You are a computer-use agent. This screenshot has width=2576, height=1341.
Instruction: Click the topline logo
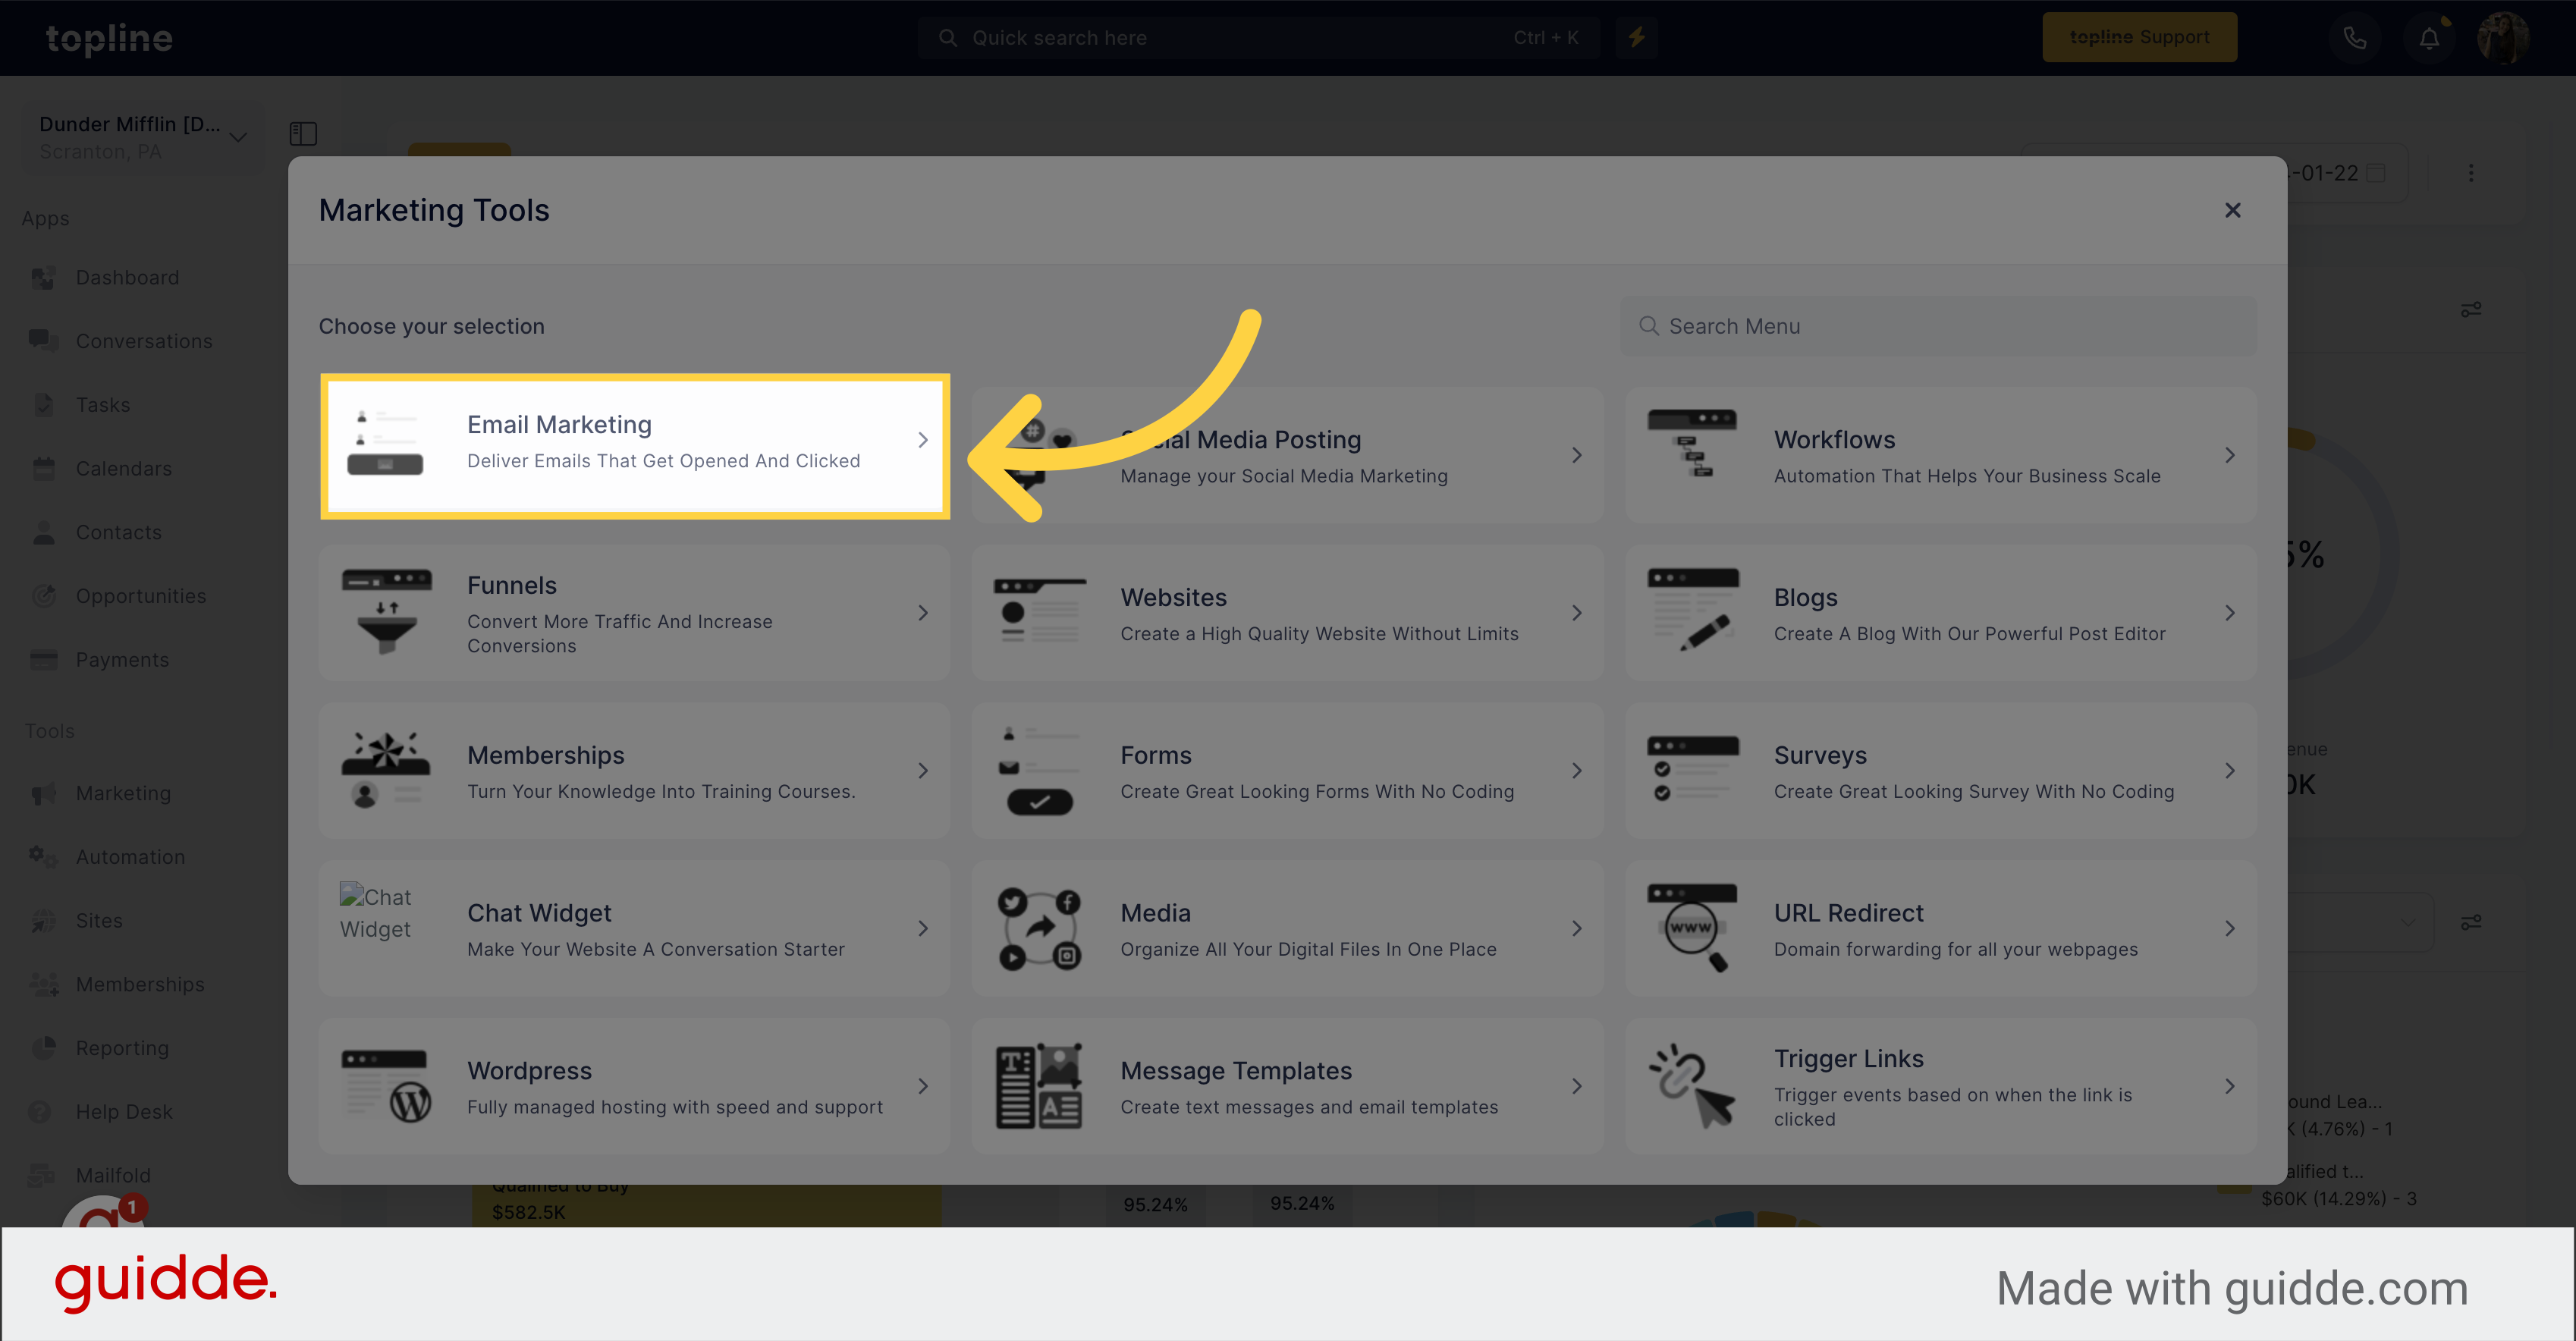pyautogui.click(x=109, y=38)
